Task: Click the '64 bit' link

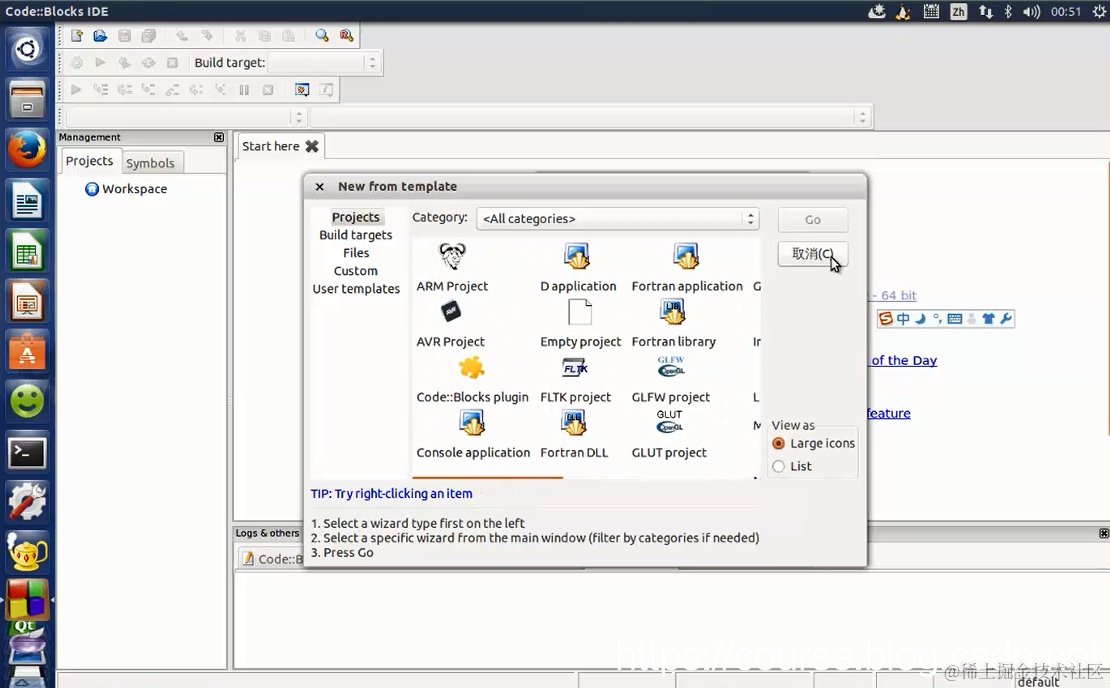Action: pos(898,295)
